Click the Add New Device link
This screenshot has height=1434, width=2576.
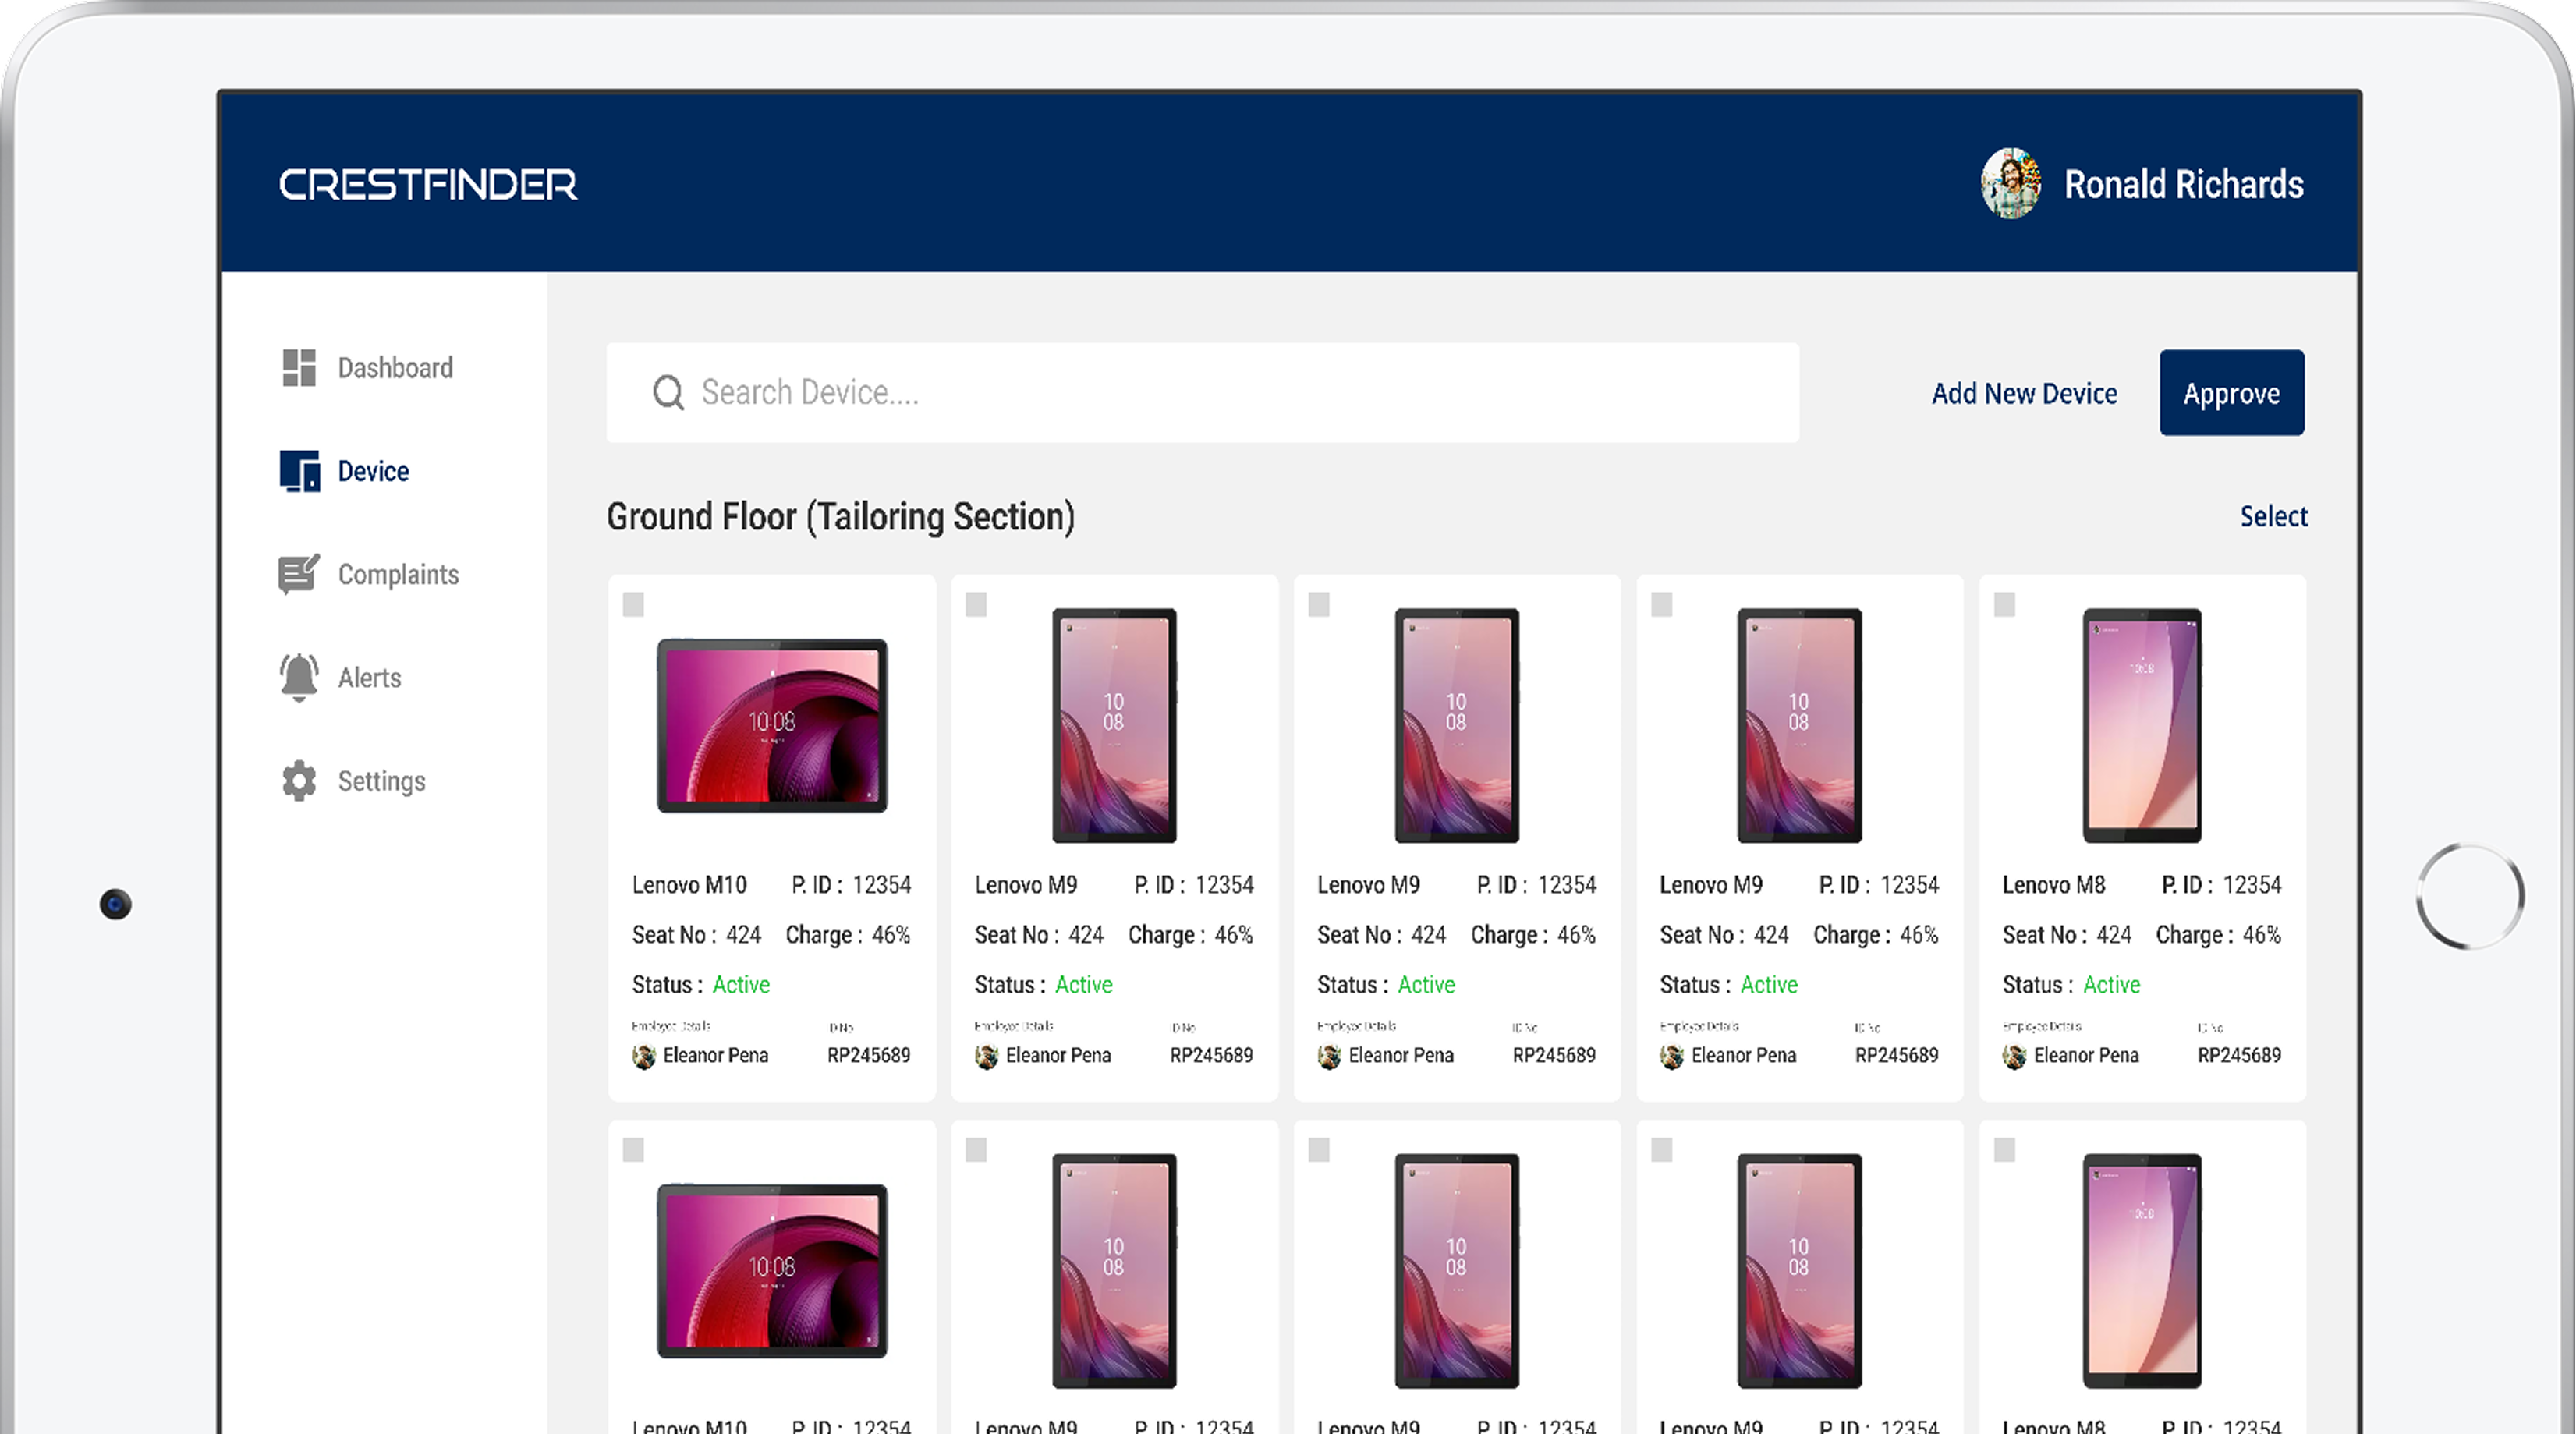pyautogui.click(x=2024, y=393)
